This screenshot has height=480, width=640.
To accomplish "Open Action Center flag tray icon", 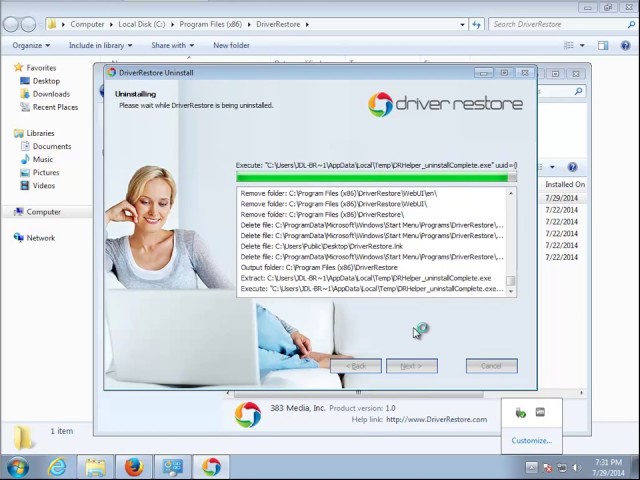I will point(548,467).
